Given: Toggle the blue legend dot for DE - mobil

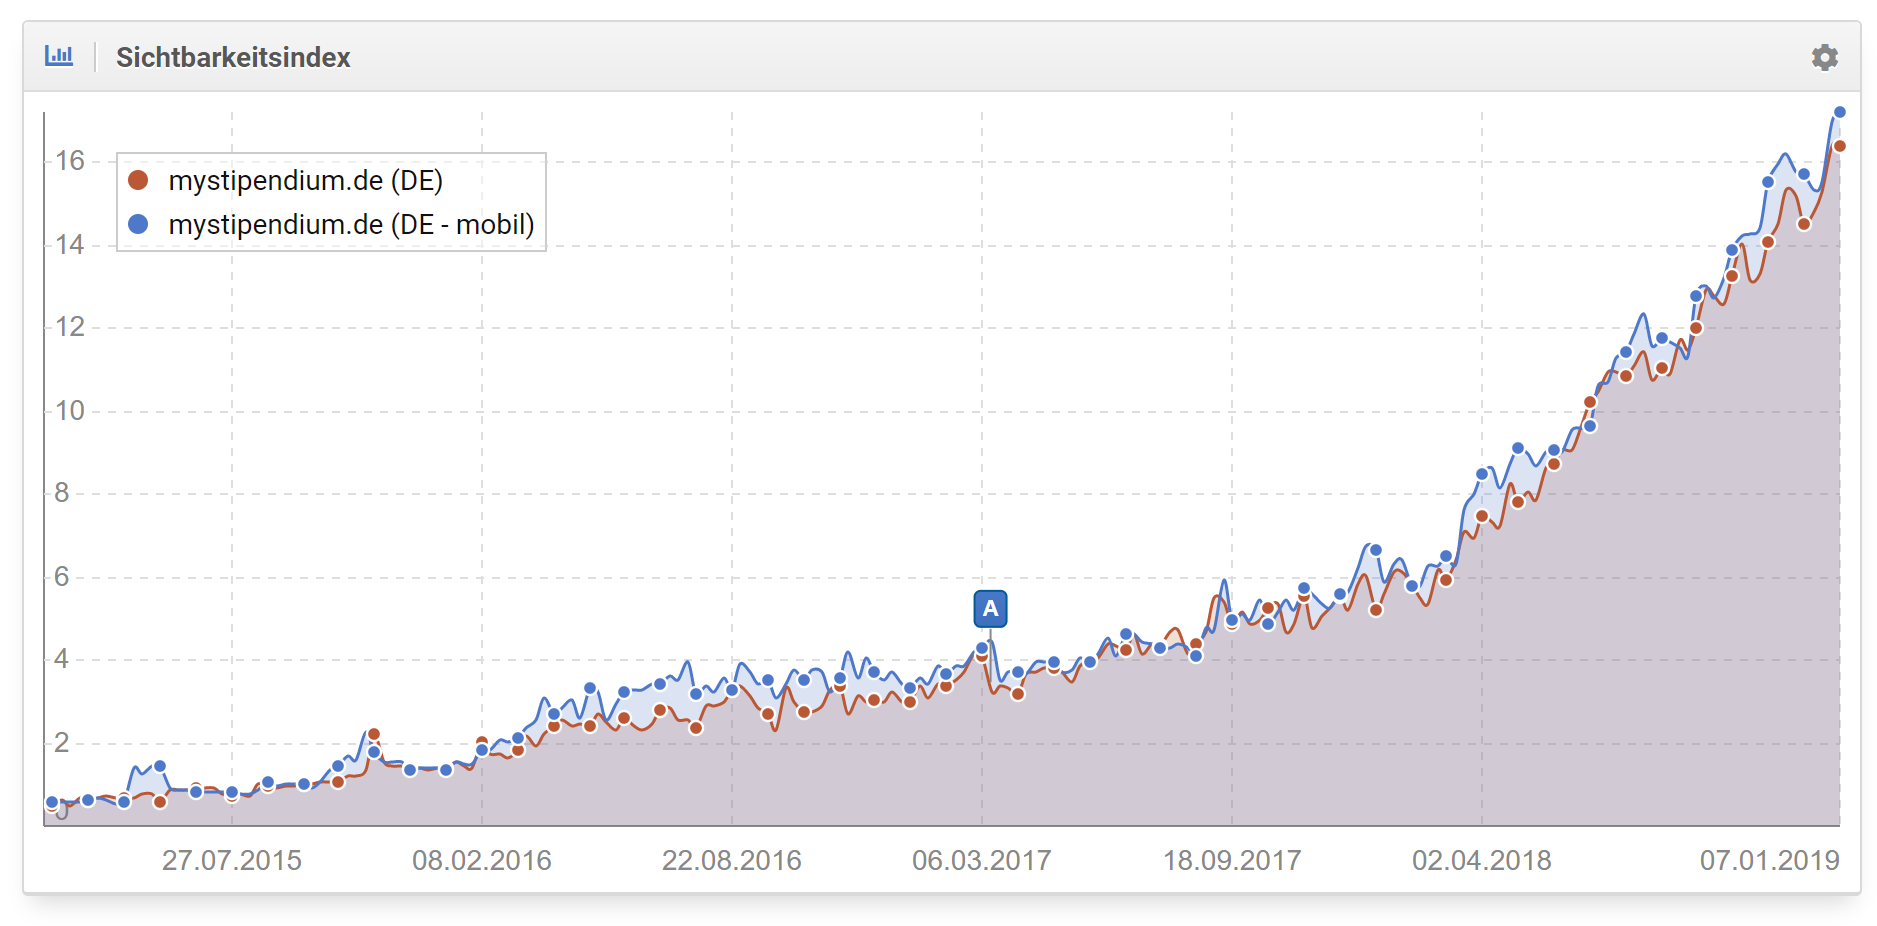Looking at the screenshot, I should click(x=139, y=224).
